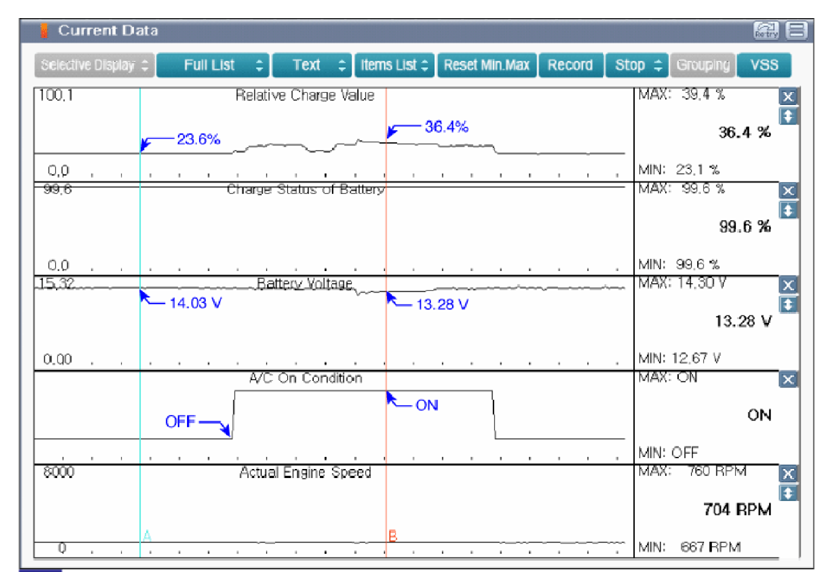Remove the Relative Charge Value graph
This screenshot has height=581, width=833.
tap(788, 97)
